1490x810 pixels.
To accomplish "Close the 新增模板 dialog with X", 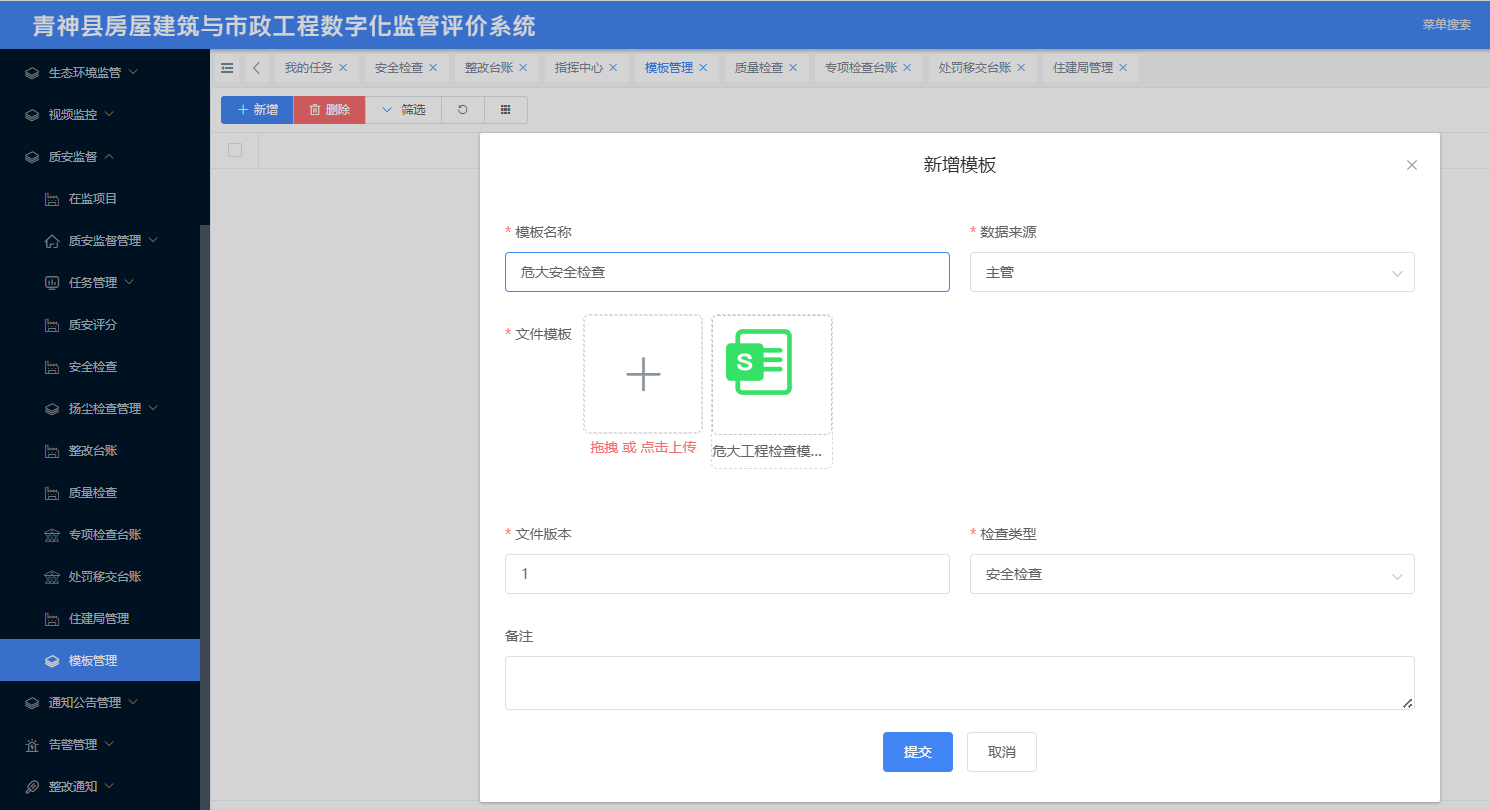I will coord(1412,165).
